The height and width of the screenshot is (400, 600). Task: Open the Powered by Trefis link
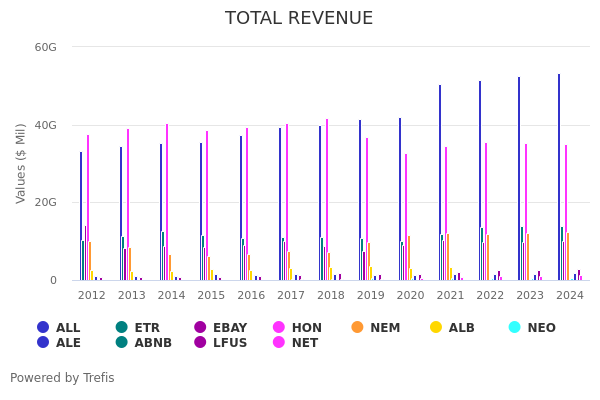tap(62, 378)
